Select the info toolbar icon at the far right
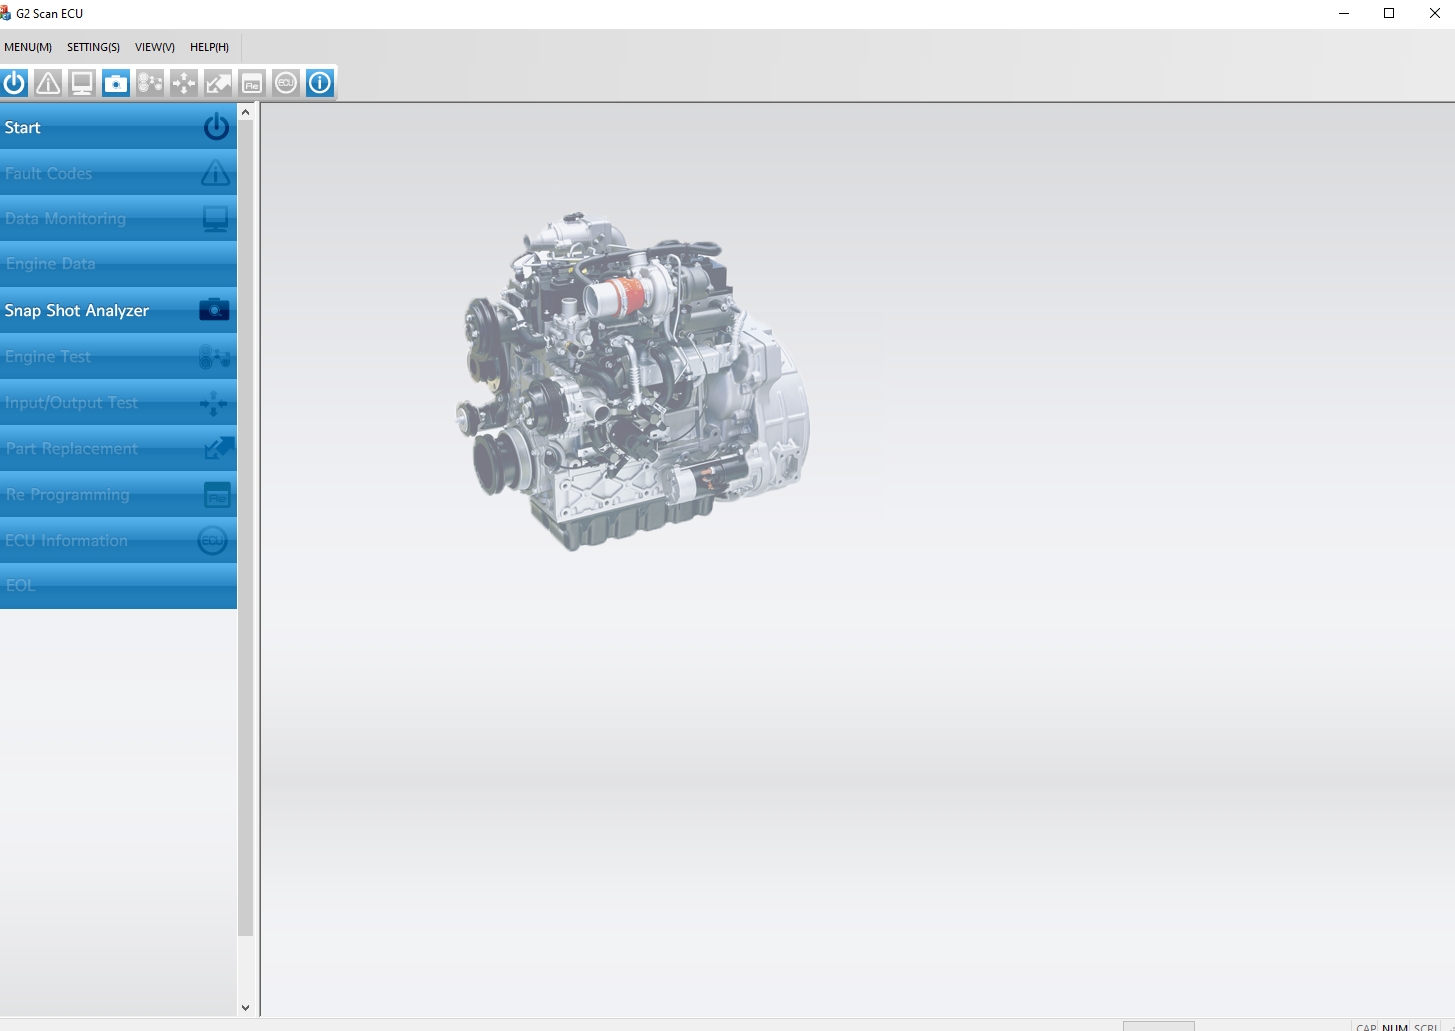 319,83
